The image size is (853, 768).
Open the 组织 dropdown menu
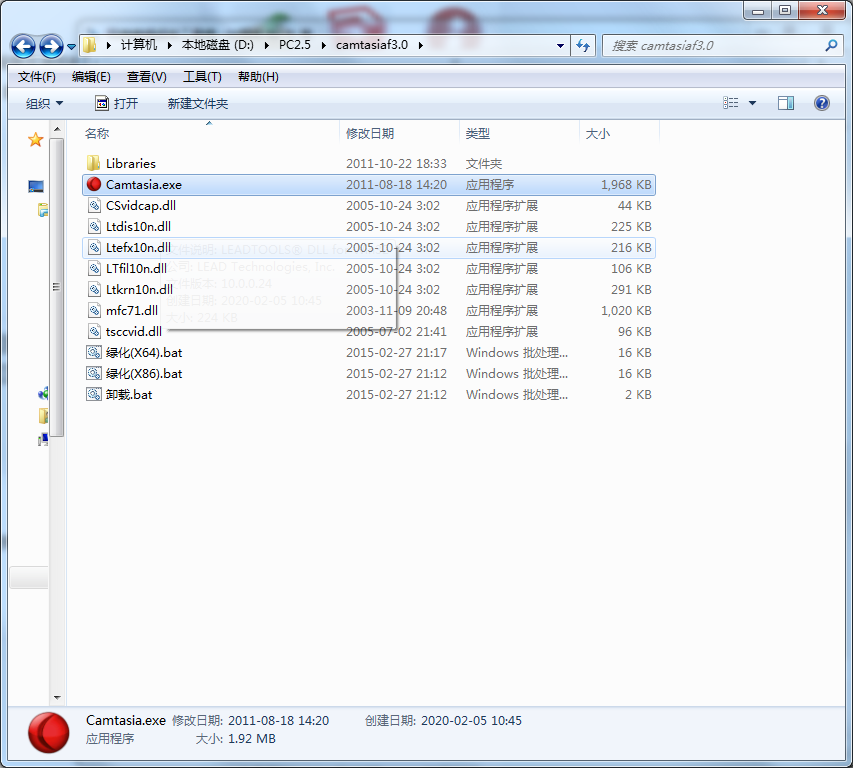[45, 103]
